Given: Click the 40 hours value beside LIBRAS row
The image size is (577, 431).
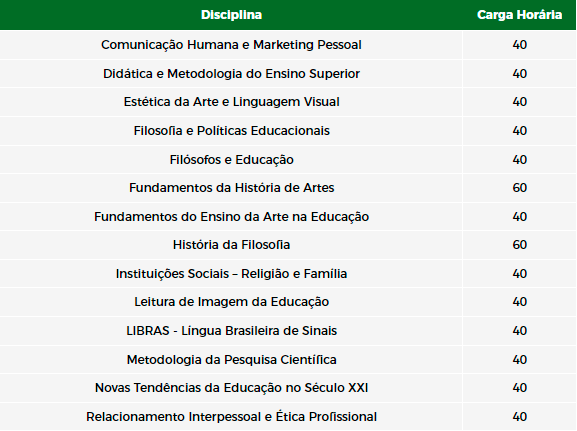Looking at the screenshot, I should 520,331.
